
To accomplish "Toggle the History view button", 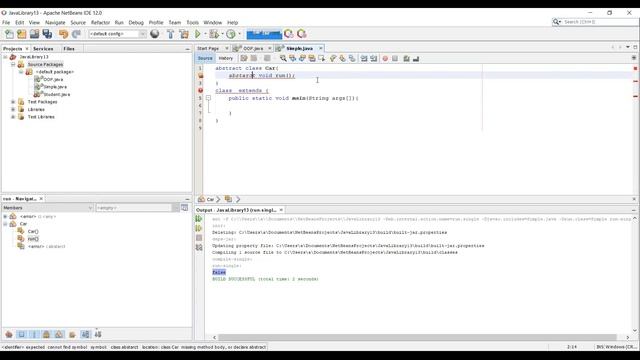I will (x=226, y=58).
